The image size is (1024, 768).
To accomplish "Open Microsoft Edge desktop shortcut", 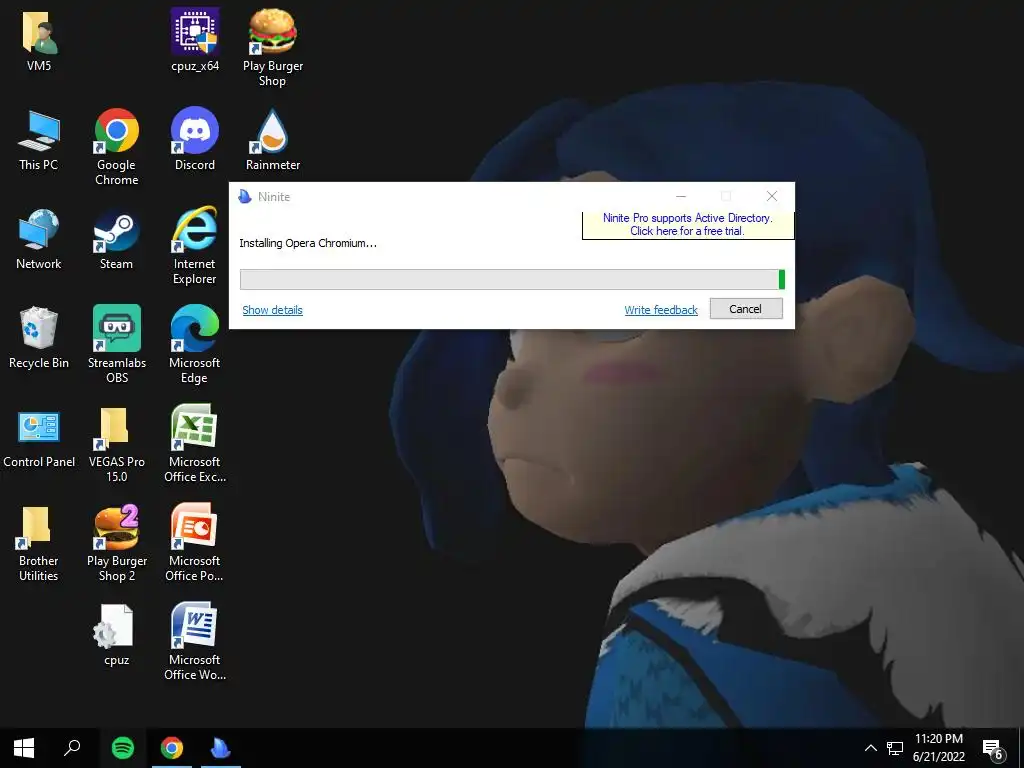I will pyautogui.click(x=195, y=344).
